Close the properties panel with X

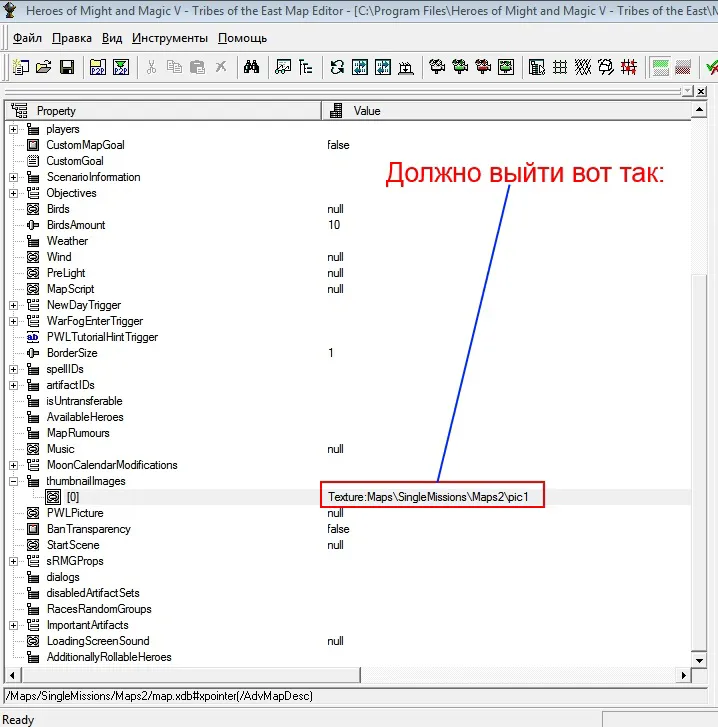pyautogui.click(x=701, y=91)
